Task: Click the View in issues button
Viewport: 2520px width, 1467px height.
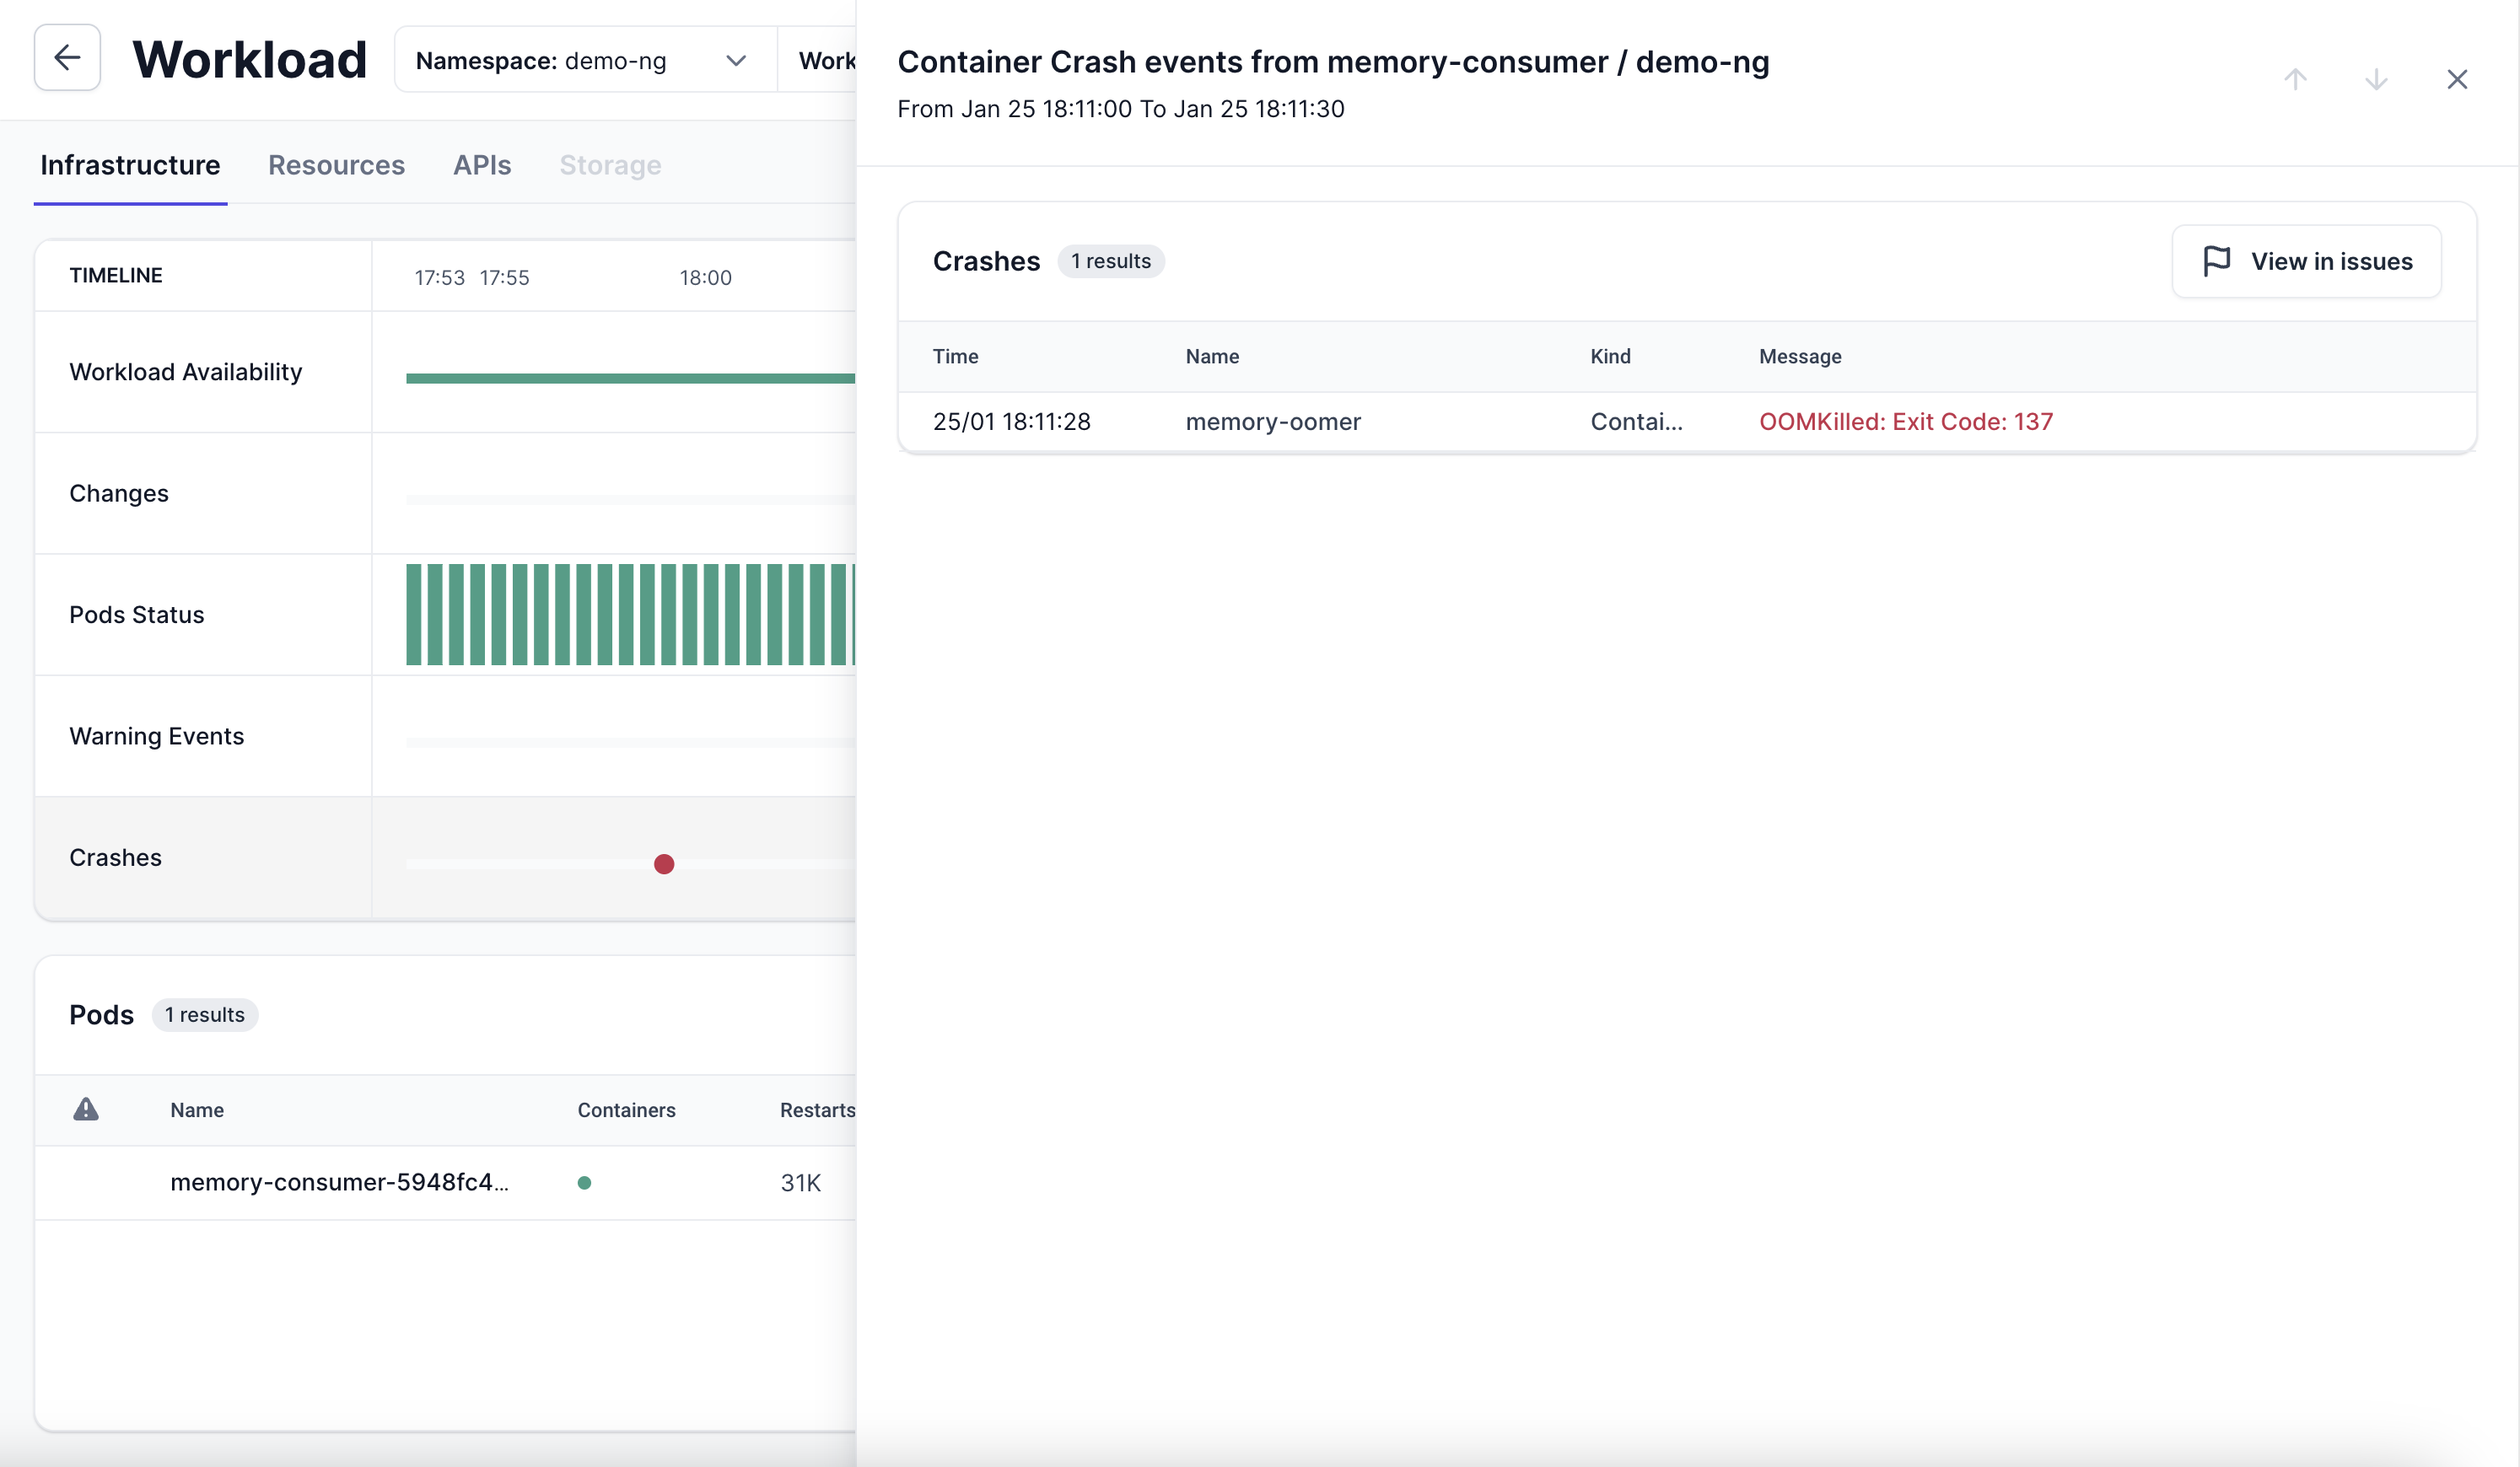Action: (2306, 261)
